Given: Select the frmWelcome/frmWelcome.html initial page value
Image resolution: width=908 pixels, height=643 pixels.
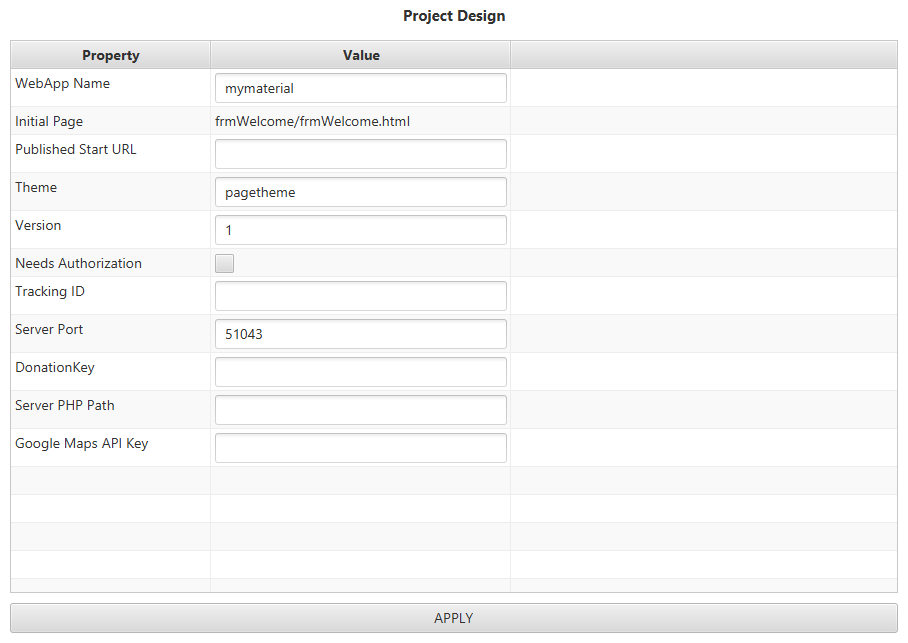Looking at the screenshot, I should click(x=312, y=121).
